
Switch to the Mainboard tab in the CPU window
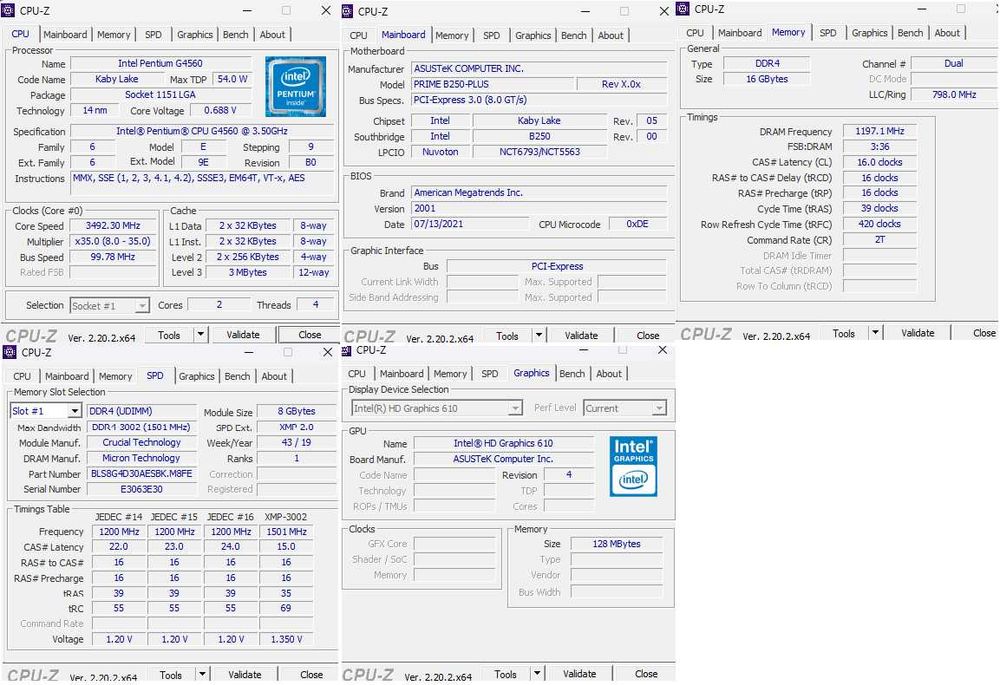[x=65, y=34]
